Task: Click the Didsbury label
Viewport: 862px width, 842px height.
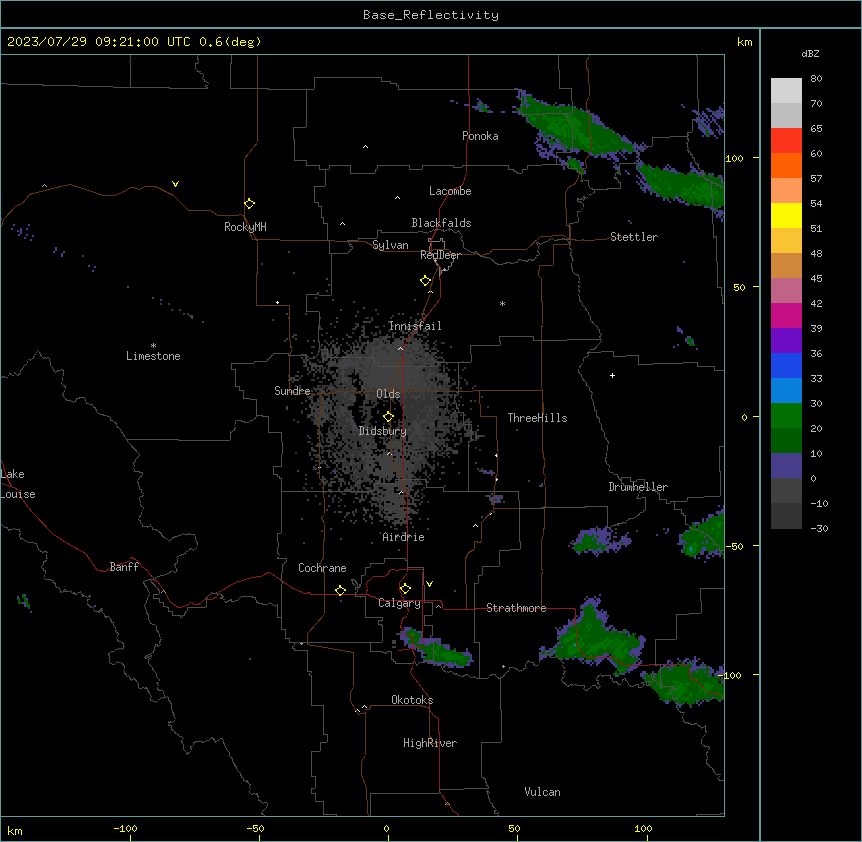Action: (382, 431)
